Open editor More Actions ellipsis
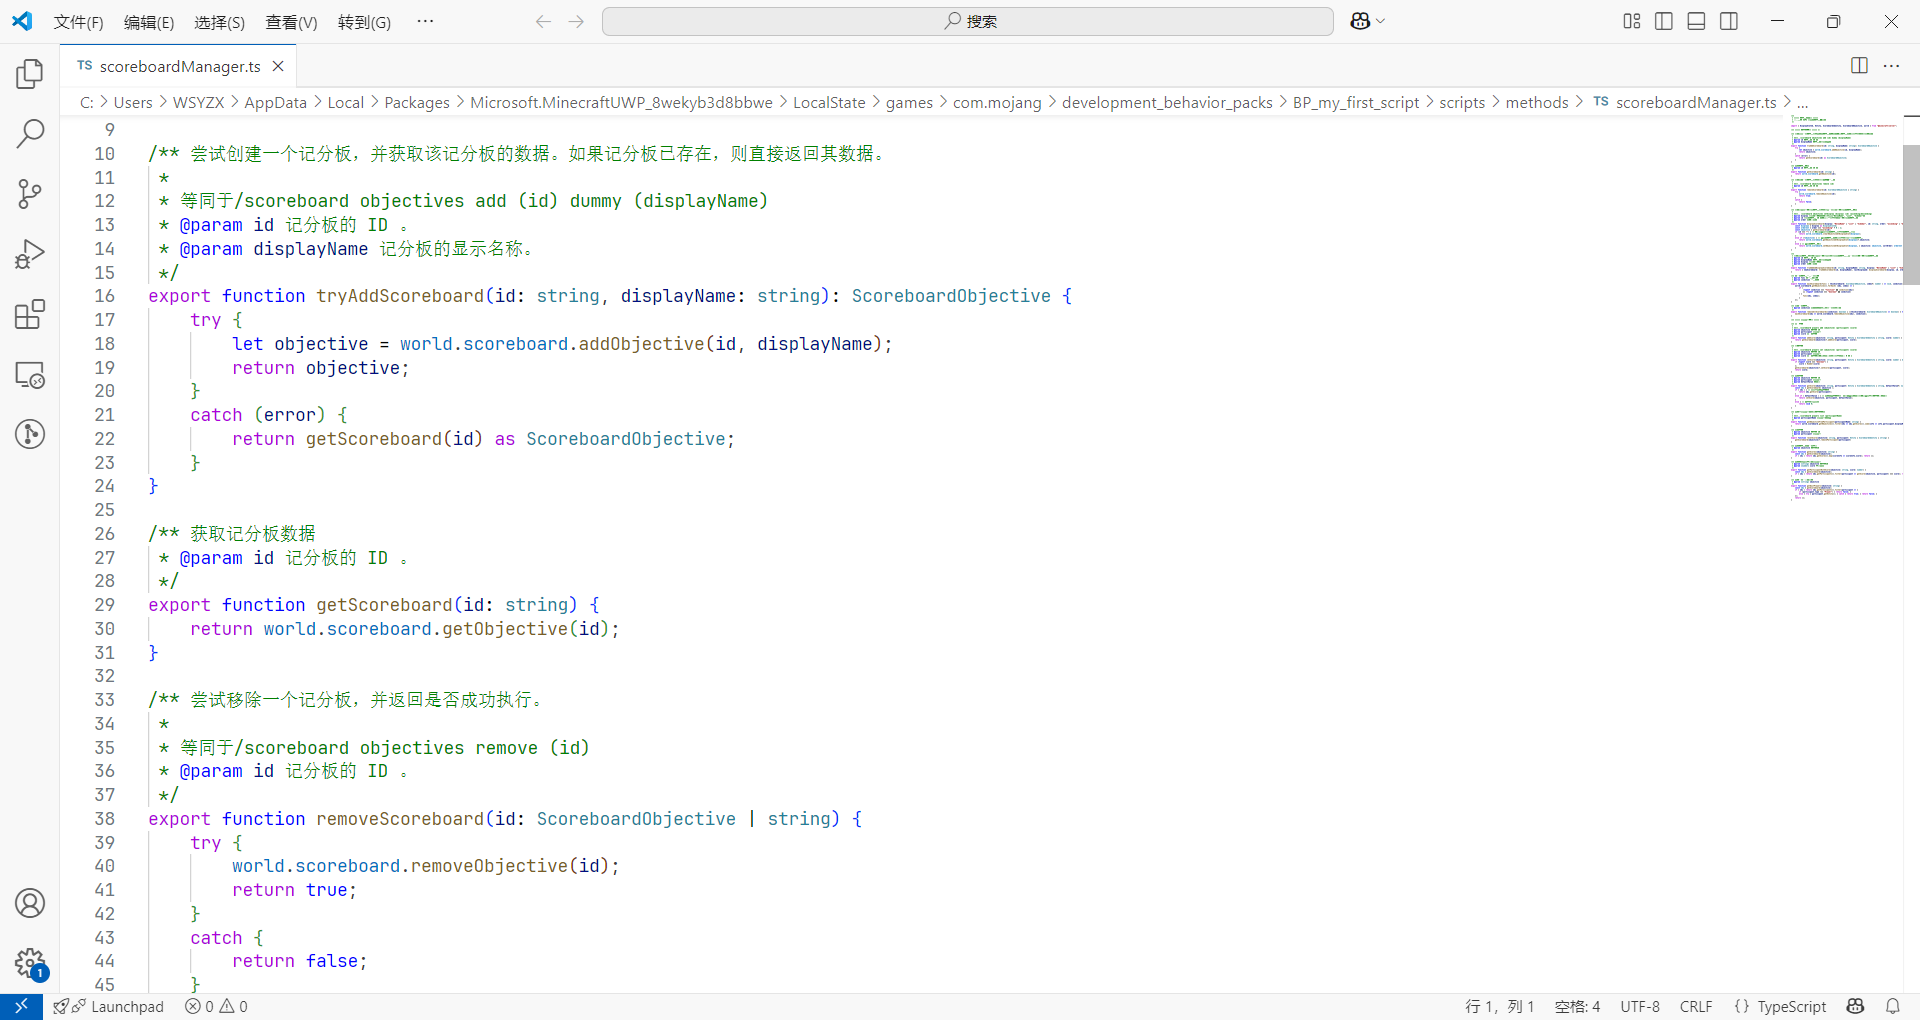1920x1020 pixels. [1891, 65]
